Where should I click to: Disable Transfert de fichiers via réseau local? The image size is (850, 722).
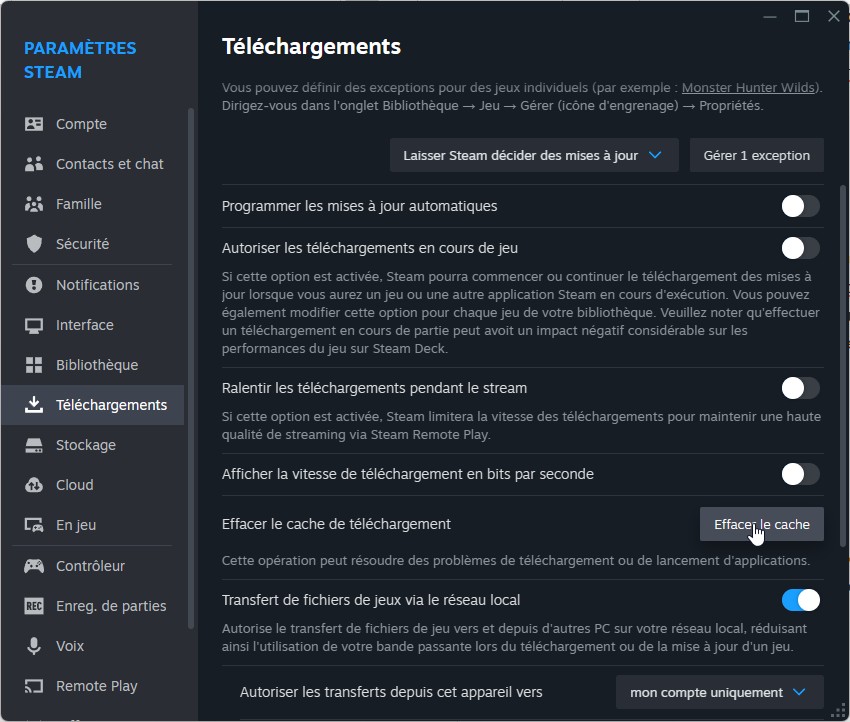point(800,599)
